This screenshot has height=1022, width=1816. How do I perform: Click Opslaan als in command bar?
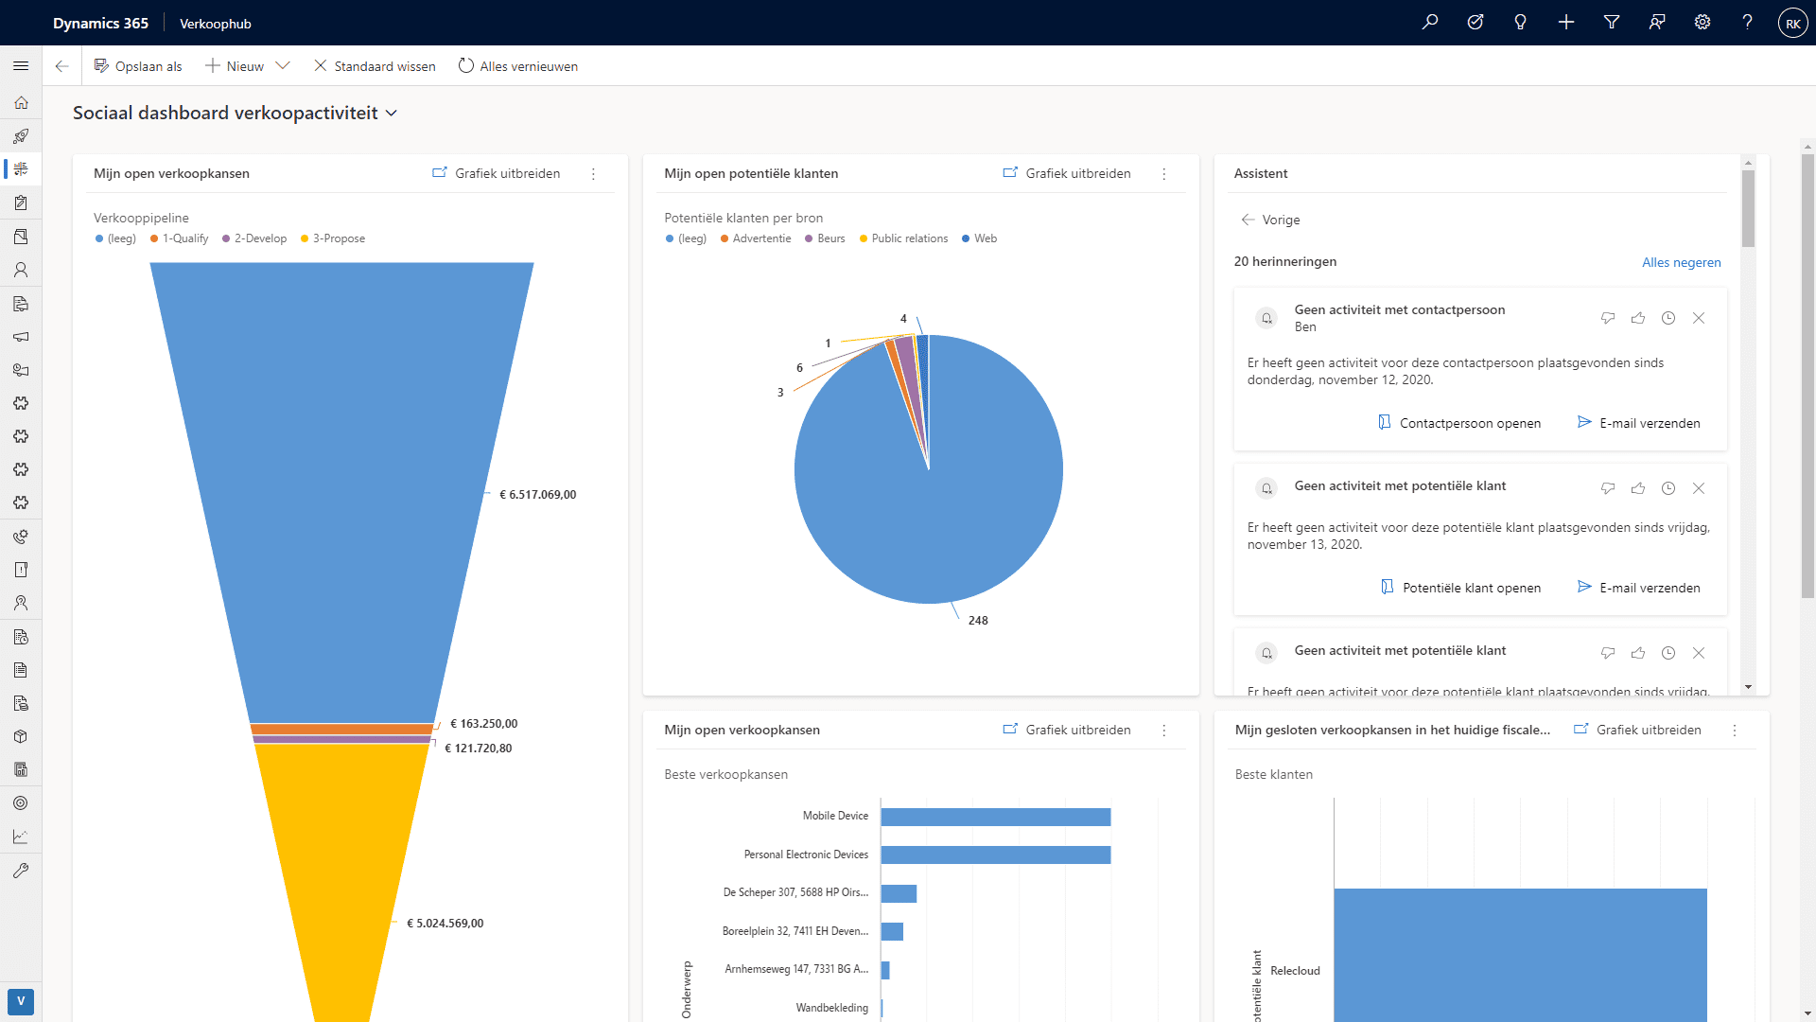(138, 66)
